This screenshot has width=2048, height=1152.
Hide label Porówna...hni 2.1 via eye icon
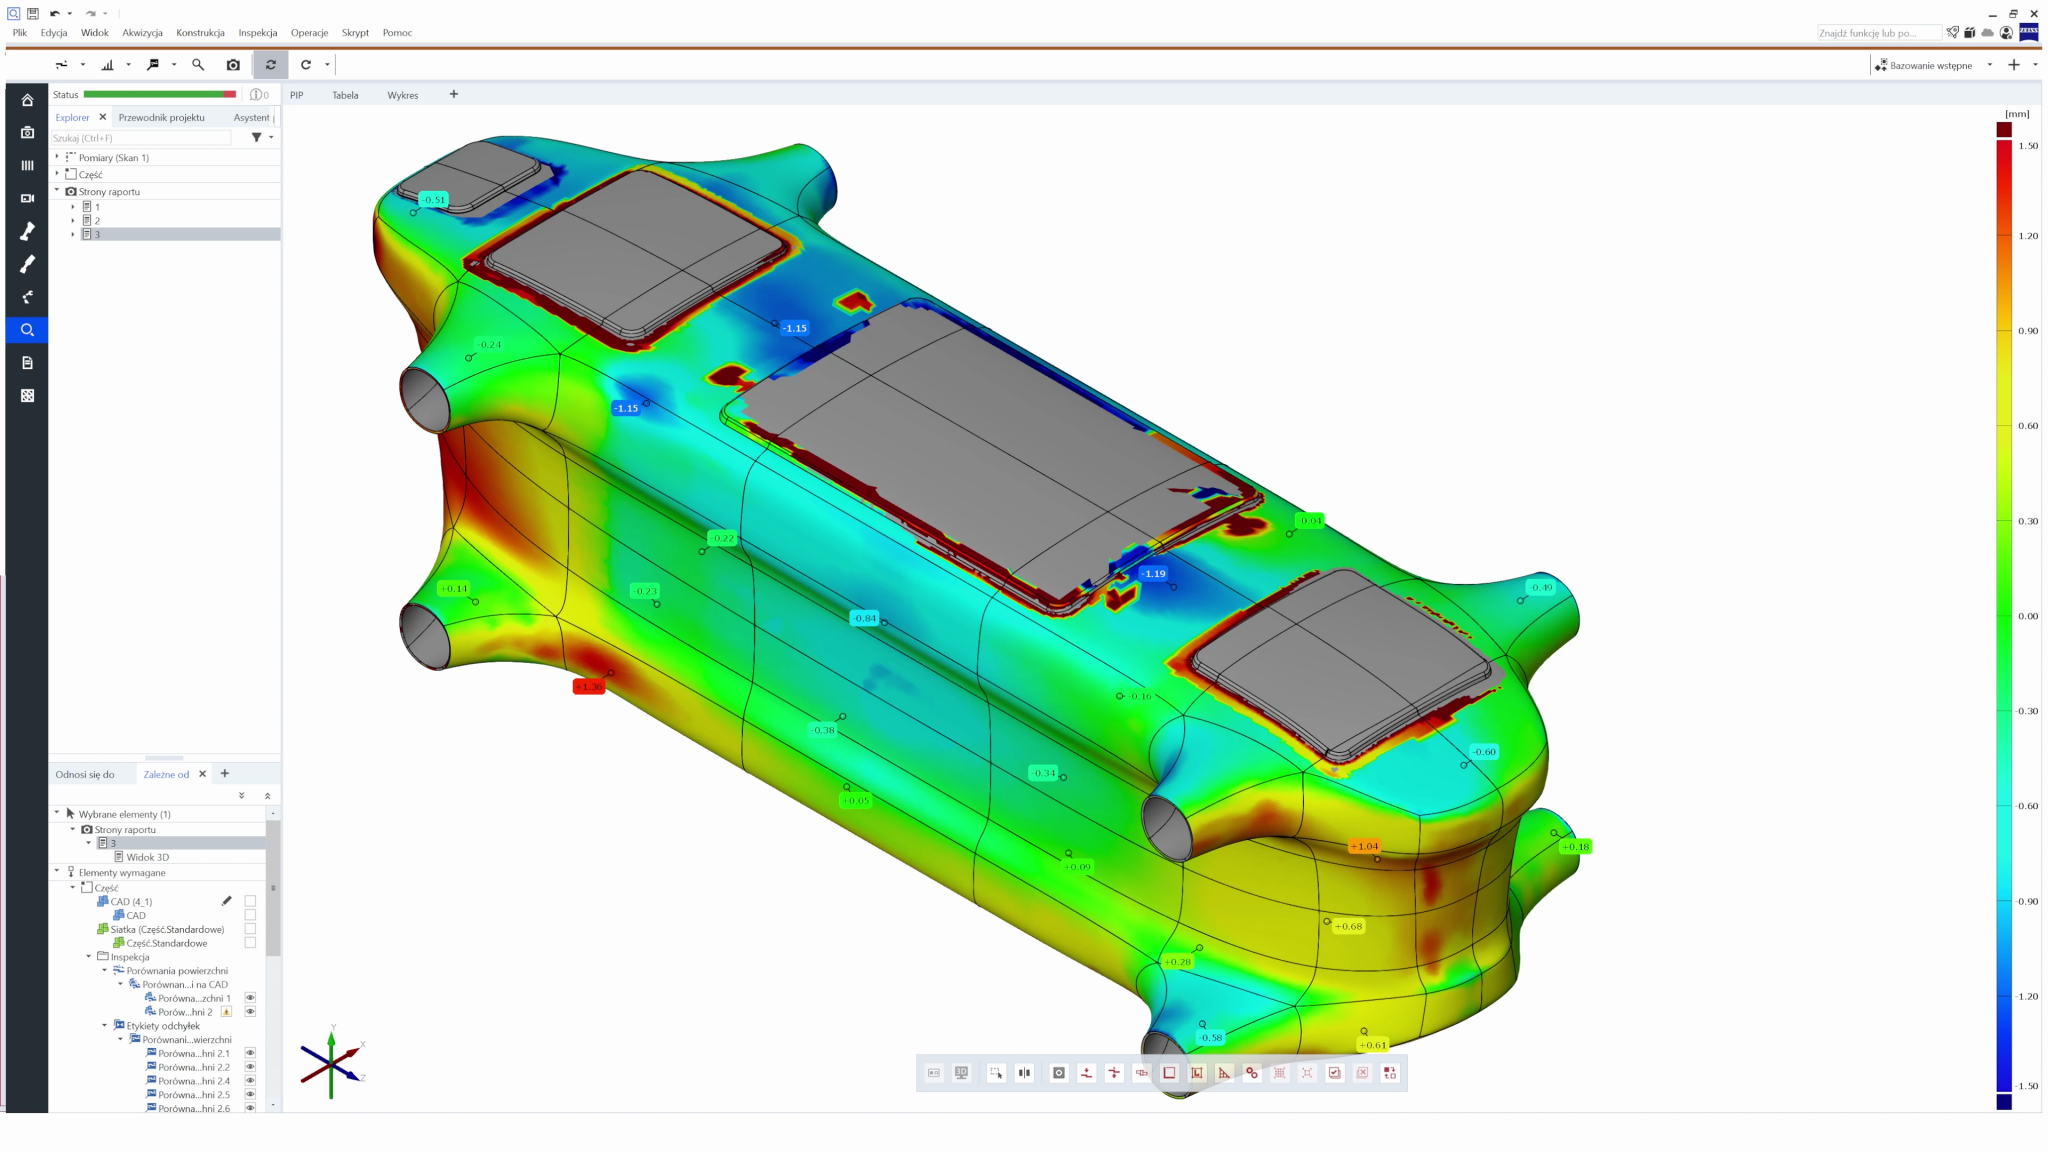(250, 1053)
